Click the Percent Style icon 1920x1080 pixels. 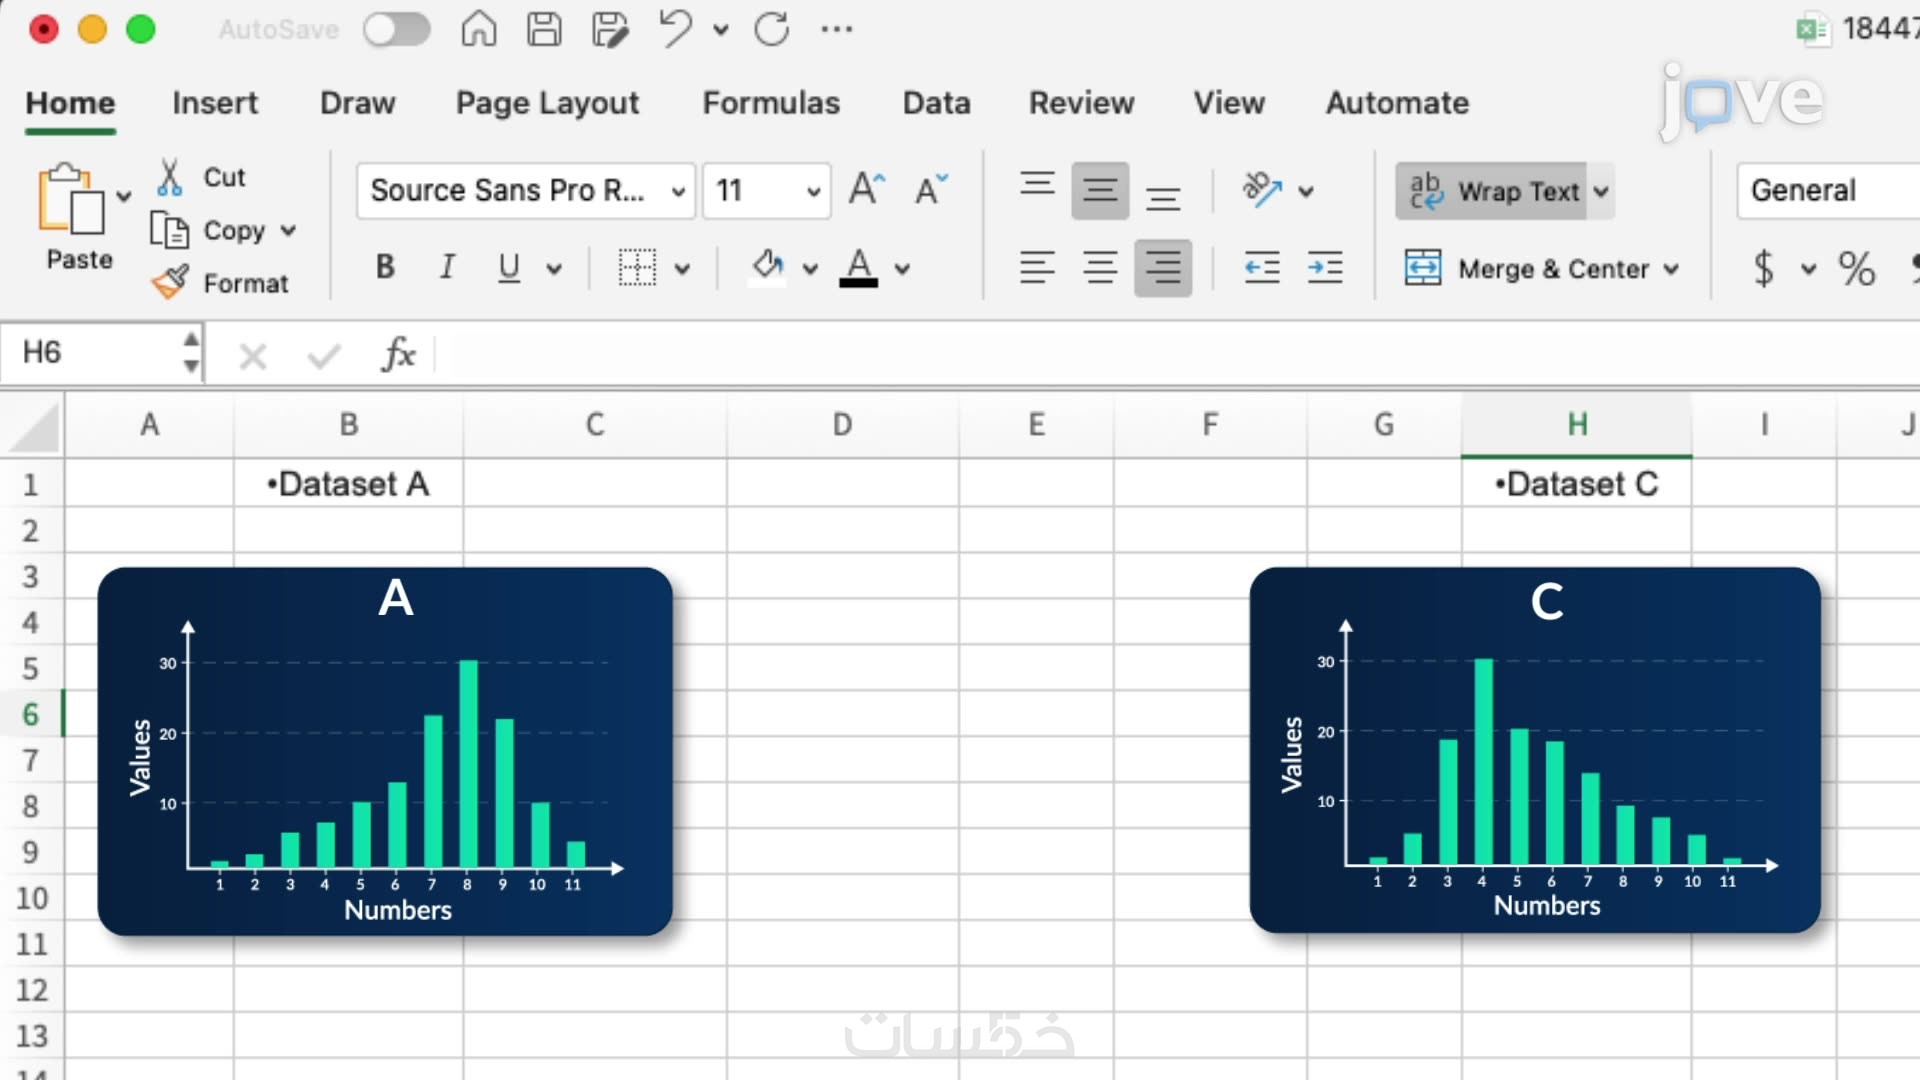click(1856, 268)
